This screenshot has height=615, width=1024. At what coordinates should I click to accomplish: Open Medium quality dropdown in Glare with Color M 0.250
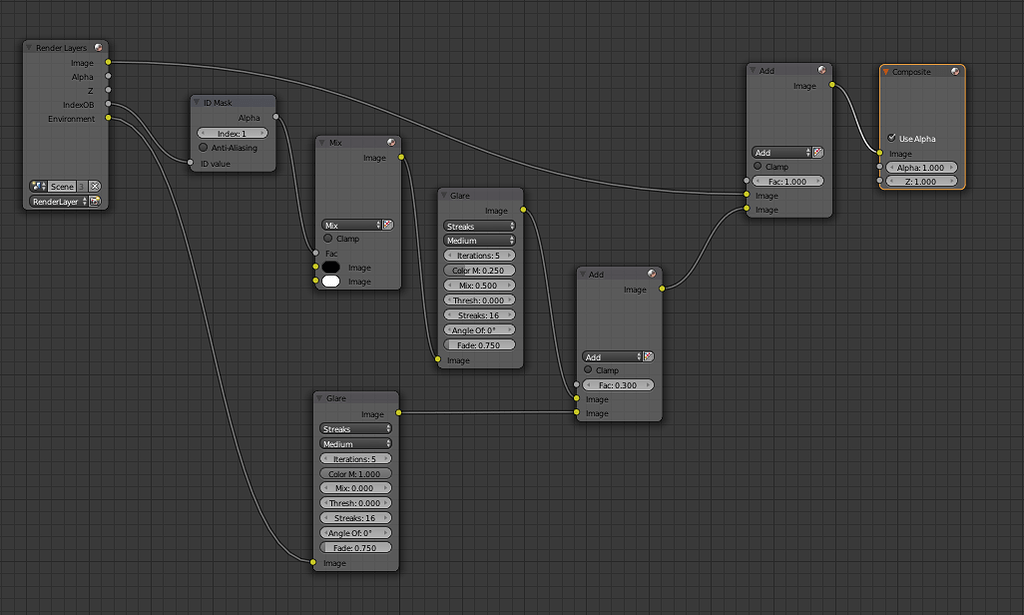coord(479,241)
